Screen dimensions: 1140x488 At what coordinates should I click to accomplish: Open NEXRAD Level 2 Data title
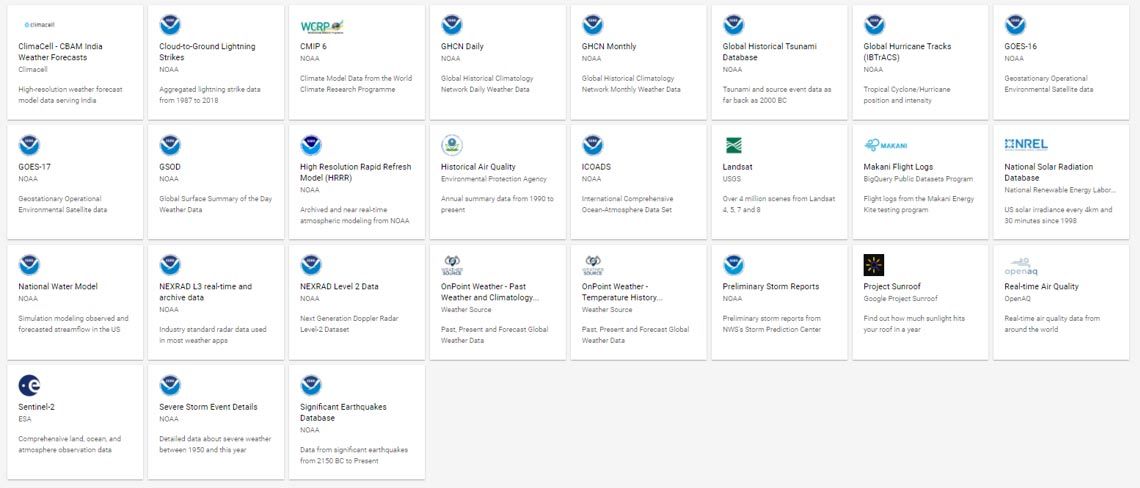[340, 287]
